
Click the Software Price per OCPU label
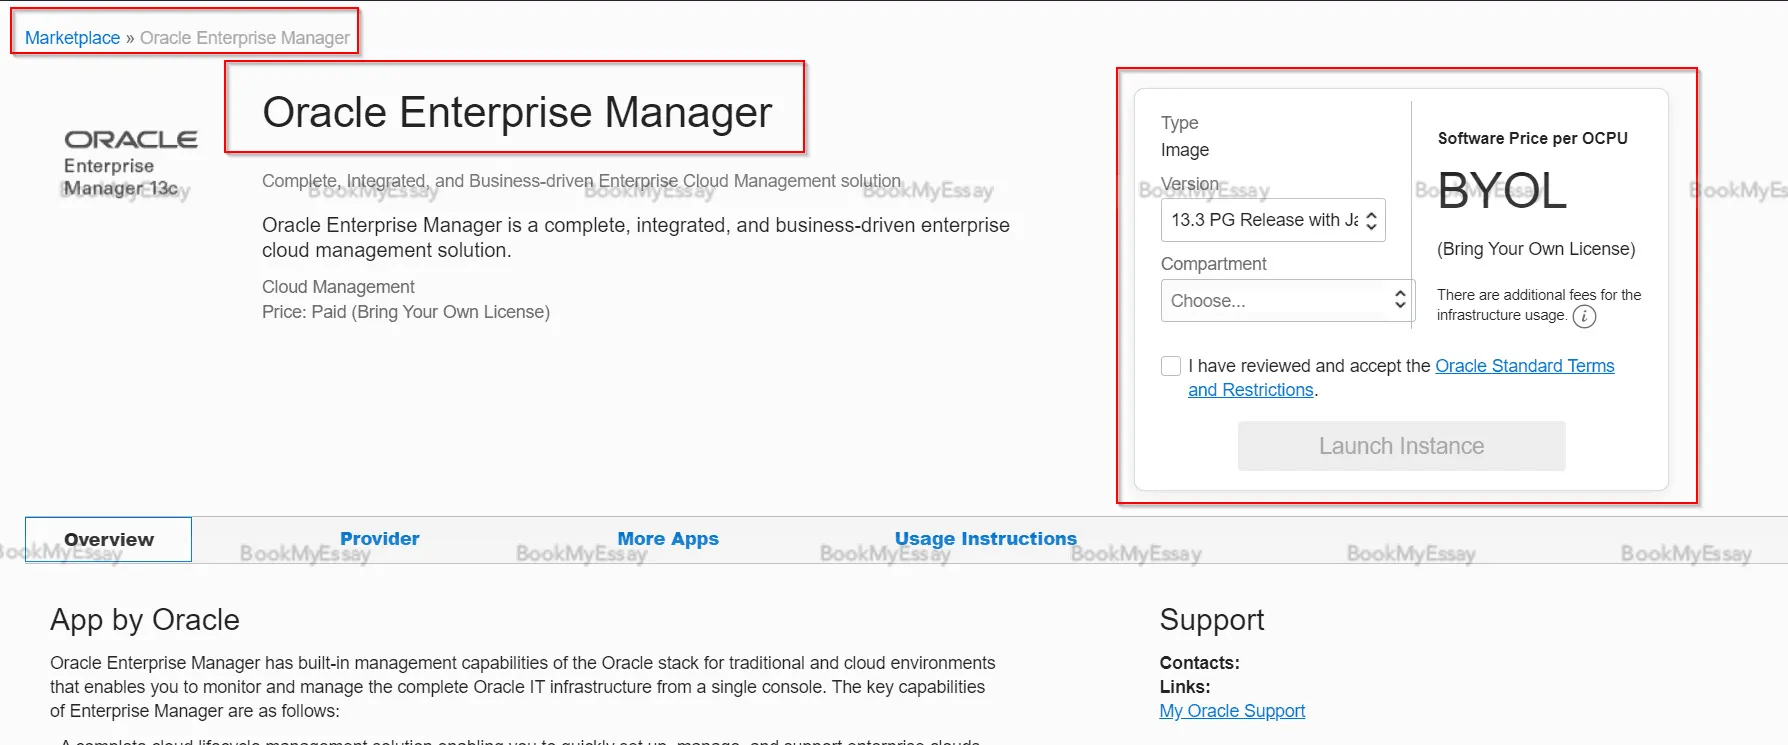point(1532,138)
